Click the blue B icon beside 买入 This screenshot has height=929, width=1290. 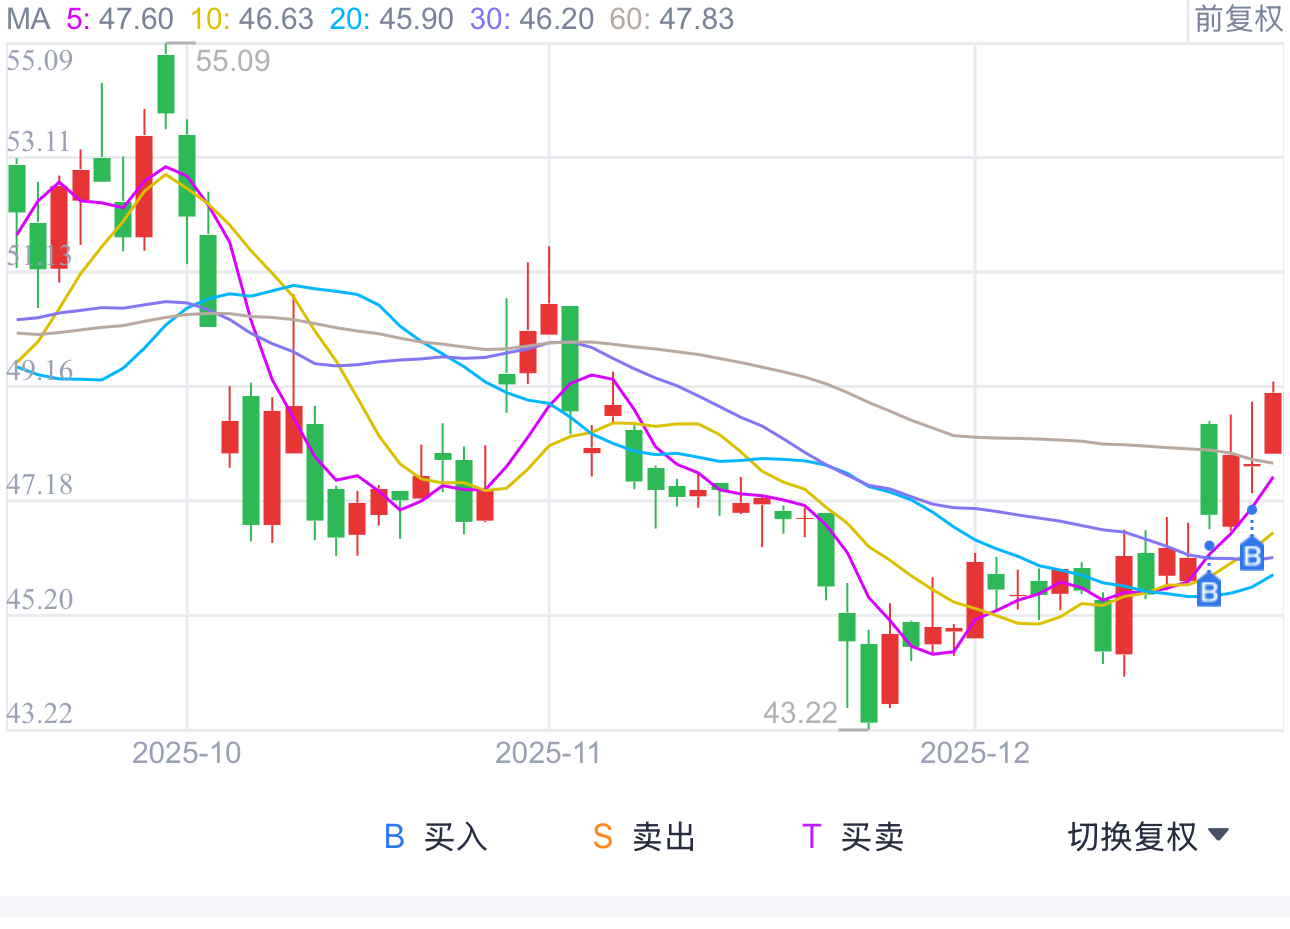point(395,837)
